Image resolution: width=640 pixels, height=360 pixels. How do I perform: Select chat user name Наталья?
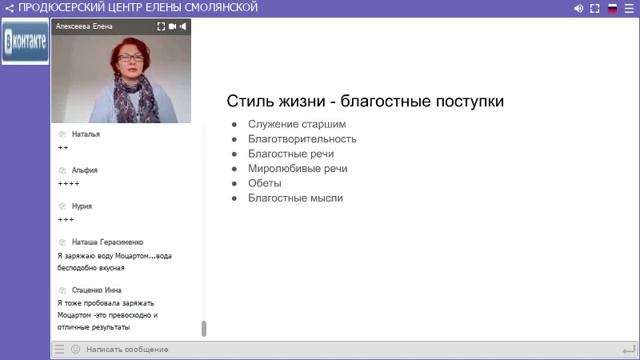point(86,134)
